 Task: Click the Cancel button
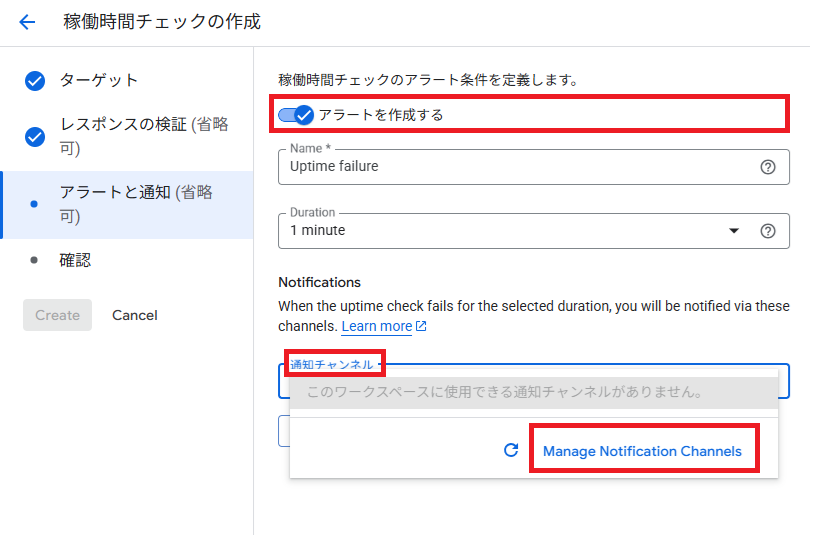coord(135,315)
